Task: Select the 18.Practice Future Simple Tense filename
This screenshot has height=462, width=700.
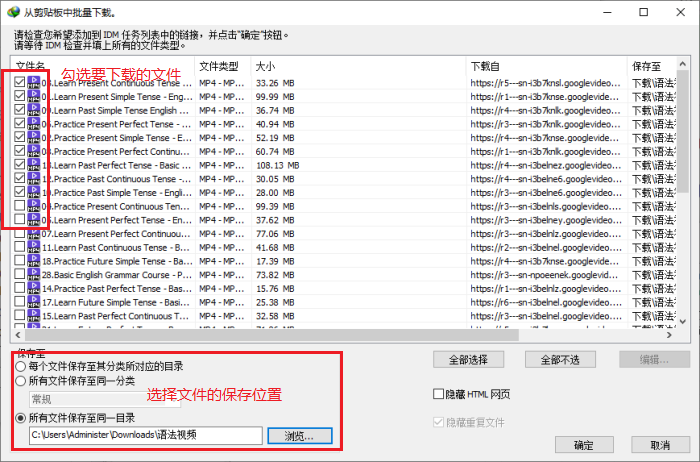Action: [117, 261]
